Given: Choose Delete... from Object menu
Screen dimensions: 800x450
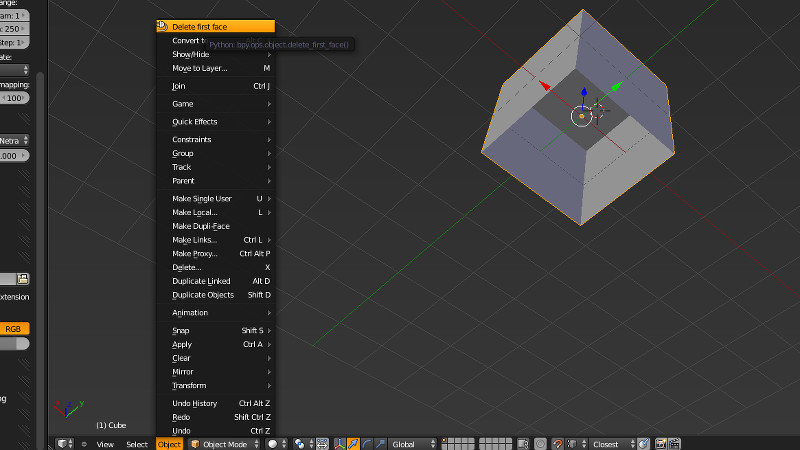Looking at the screenshot, I should point(215,267).
